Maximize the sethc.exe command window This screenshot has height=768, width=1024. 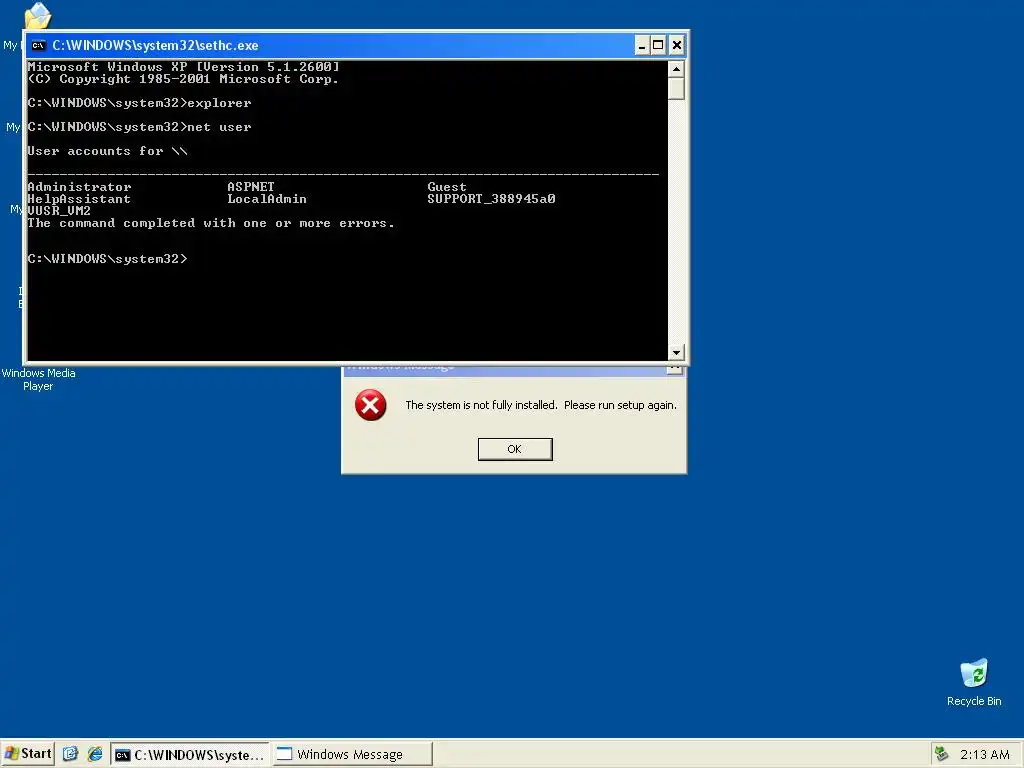coord(658,45)
